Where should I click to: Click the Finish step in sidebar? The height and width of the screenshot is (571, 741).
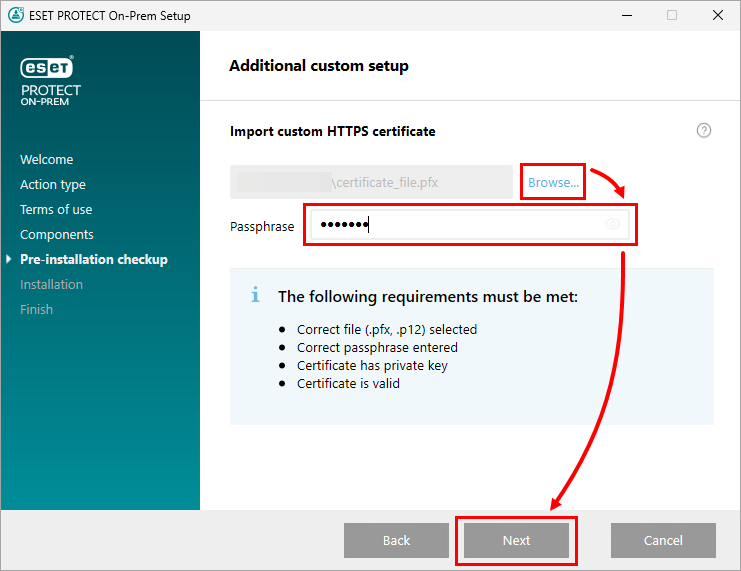tap(36, 310)
